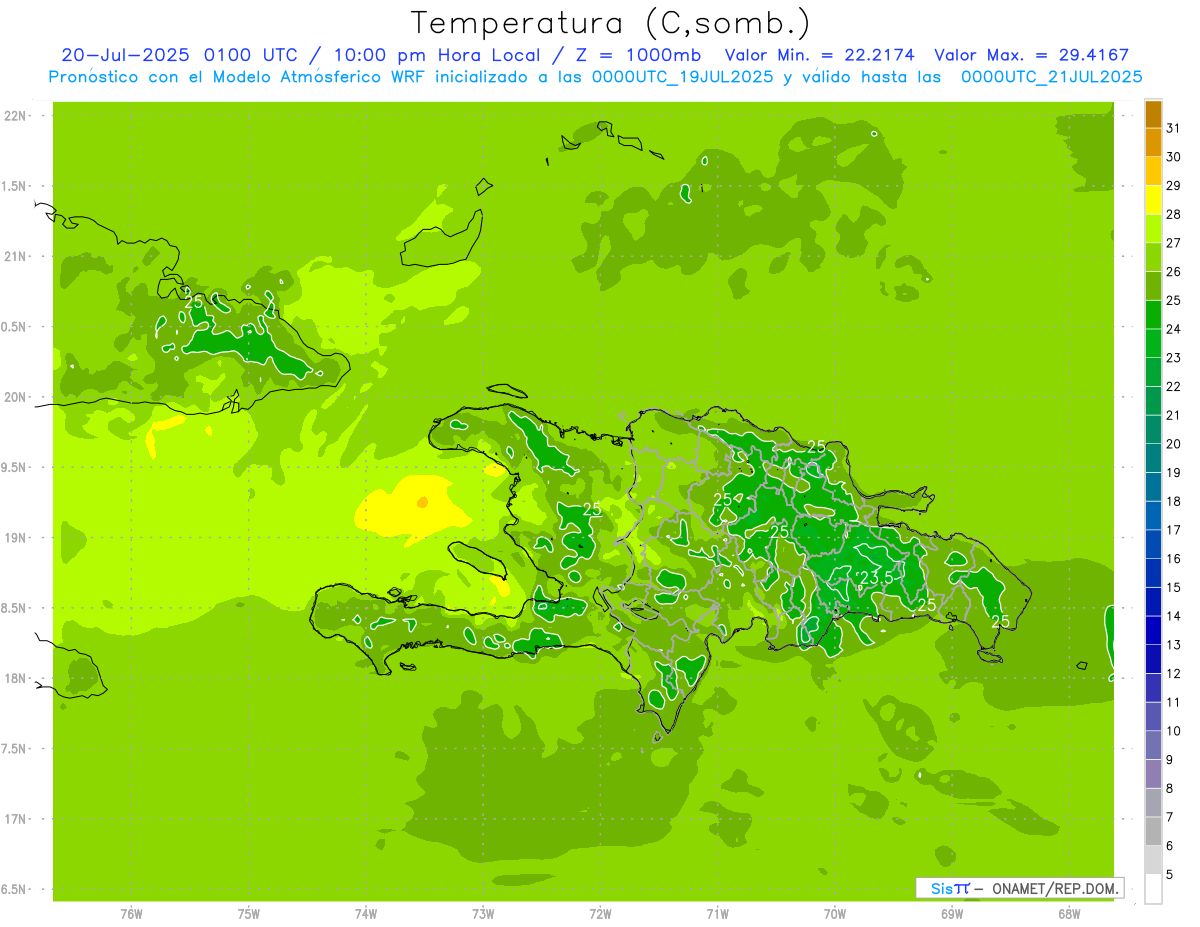Viewport: 1200px width, 927px height.
Task: Click the "0000UTC_19JUL2025" initialization time
Action: tap(682, 76)
